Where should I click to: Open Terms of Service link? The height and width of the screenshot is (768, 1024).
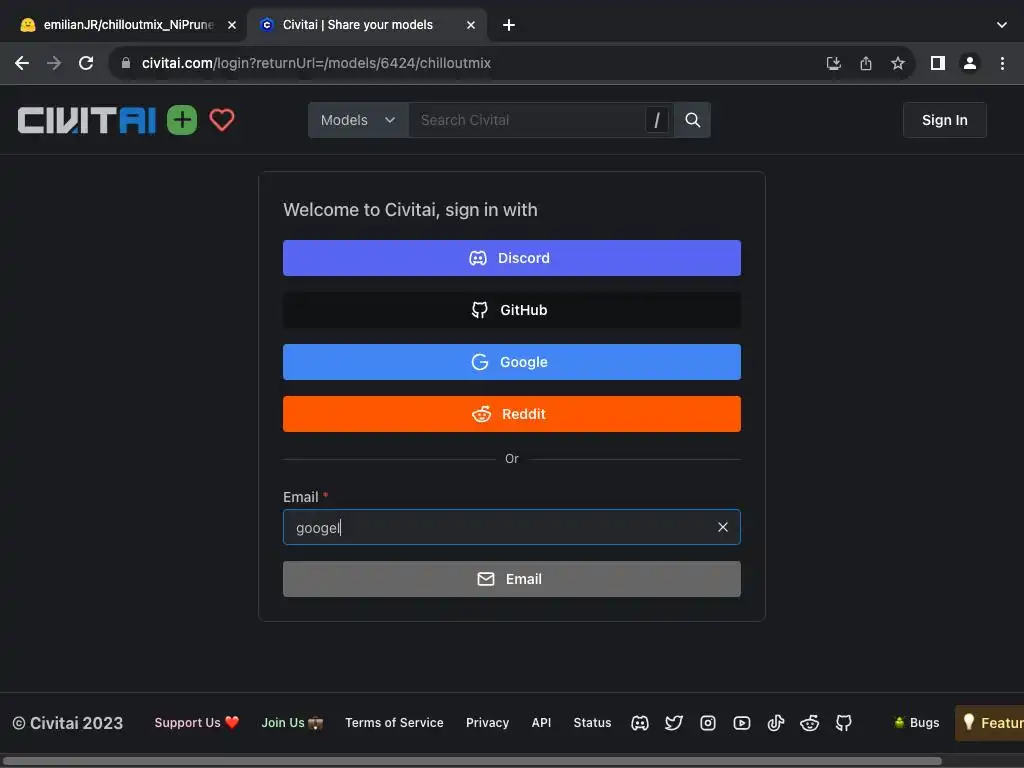pyautogui.click(x=394, y=723)
